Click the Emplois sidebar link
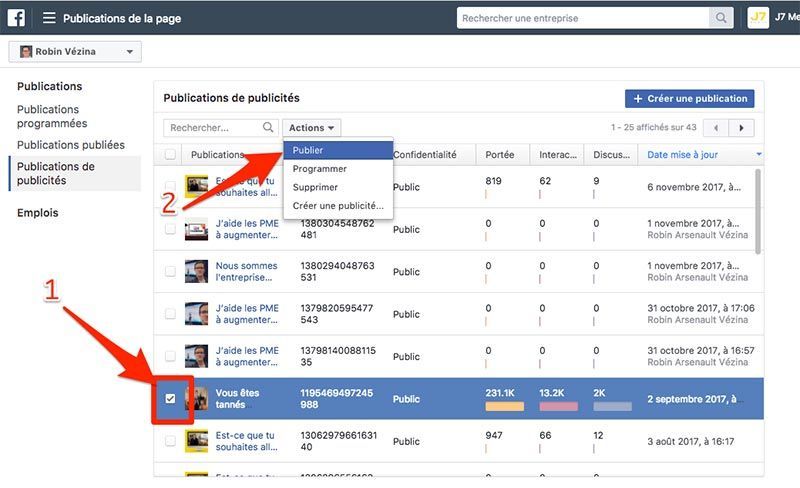This screenshot has width=800, height=488. (38, 213)
